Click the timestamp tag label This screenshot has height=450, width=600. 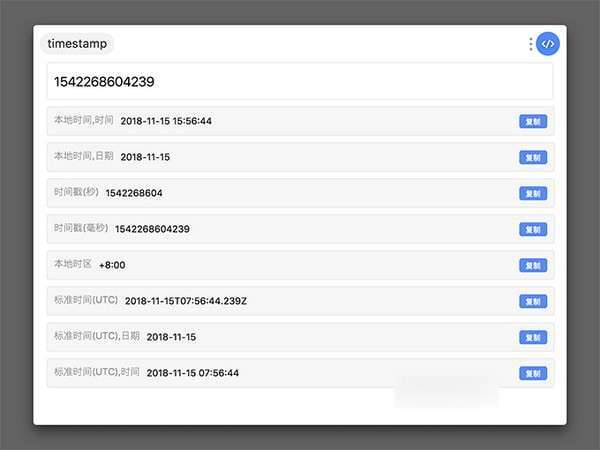77,44
